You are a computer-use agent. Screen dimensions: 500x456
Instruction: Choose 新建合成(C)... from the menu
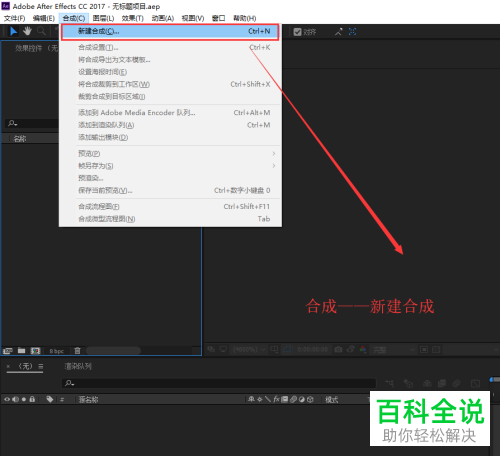pyautogui.click(x=170, y=32)
